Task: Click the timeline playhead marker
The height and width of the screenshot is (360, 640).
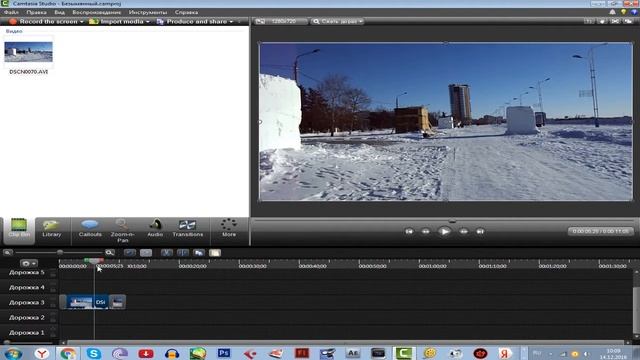Action: coord(94,260)
